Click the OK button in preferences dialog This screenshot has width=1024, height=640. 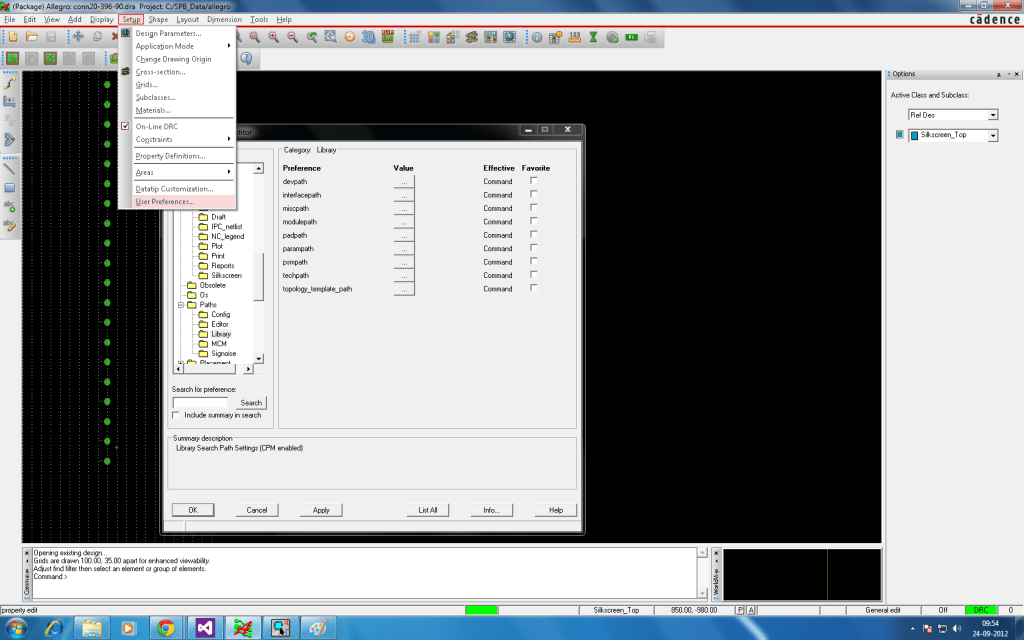click(x=193, y=510)
